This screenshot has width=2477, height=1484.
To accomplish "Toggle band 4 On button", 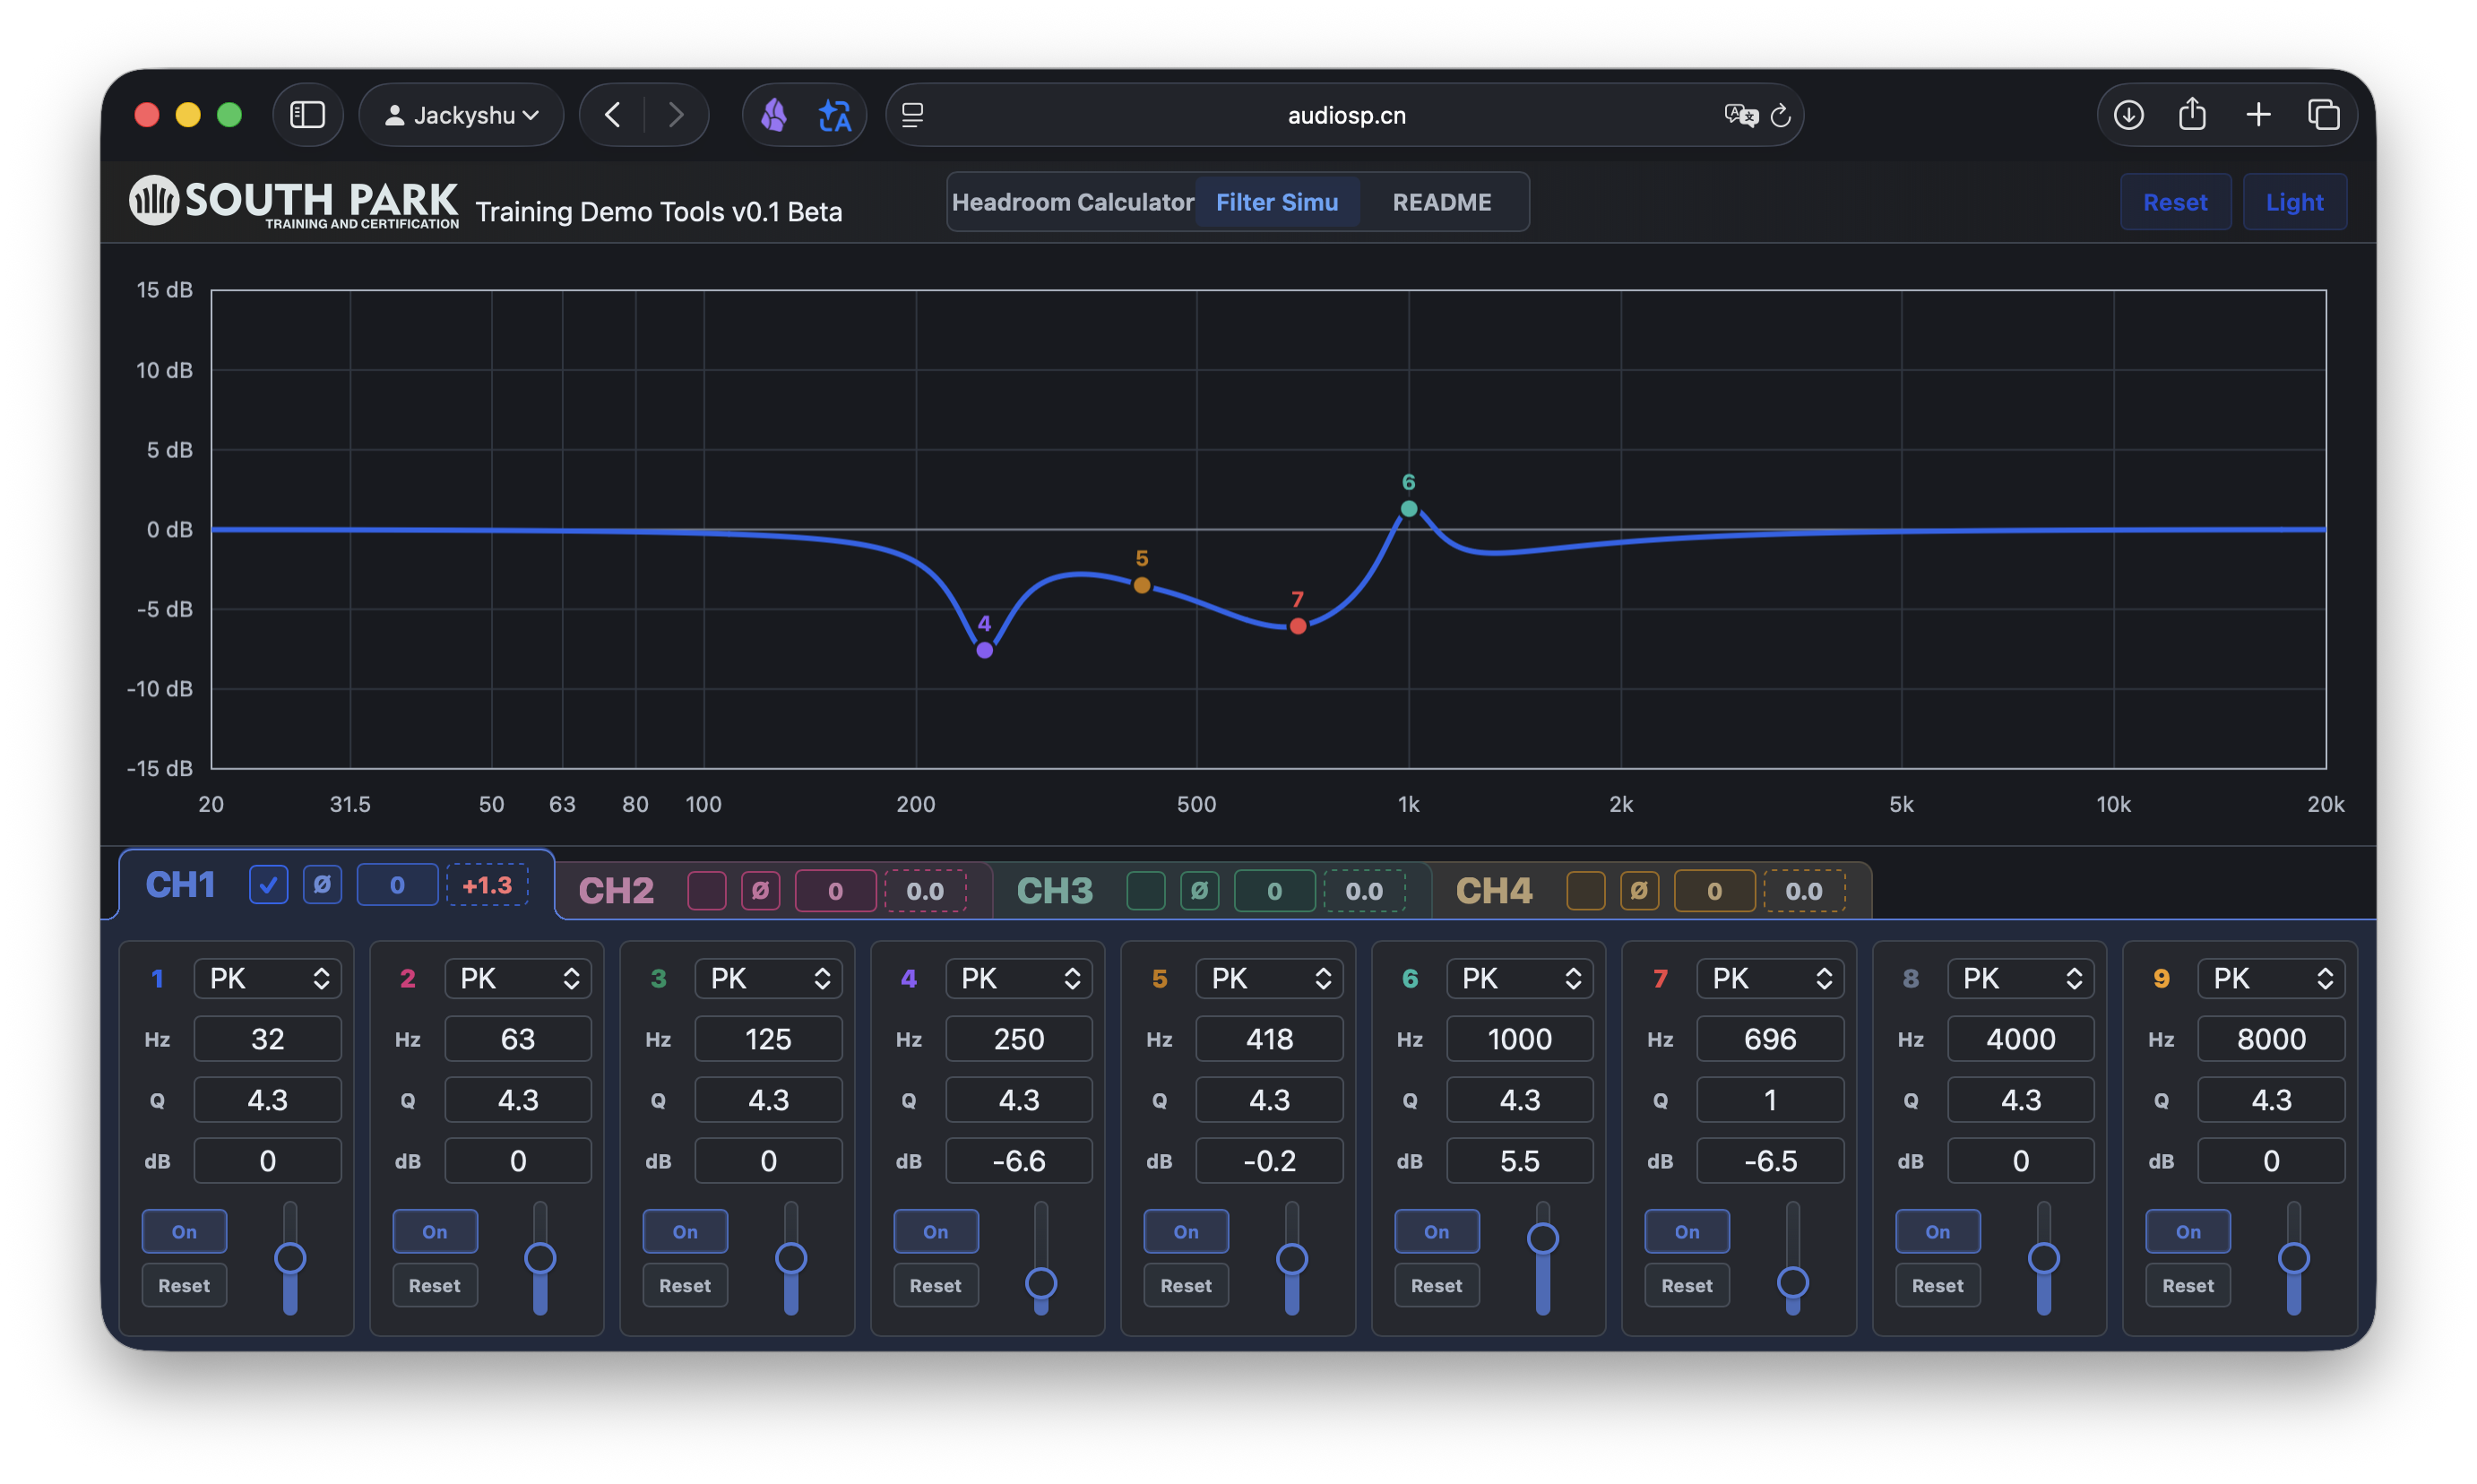I will (935, 1231).
